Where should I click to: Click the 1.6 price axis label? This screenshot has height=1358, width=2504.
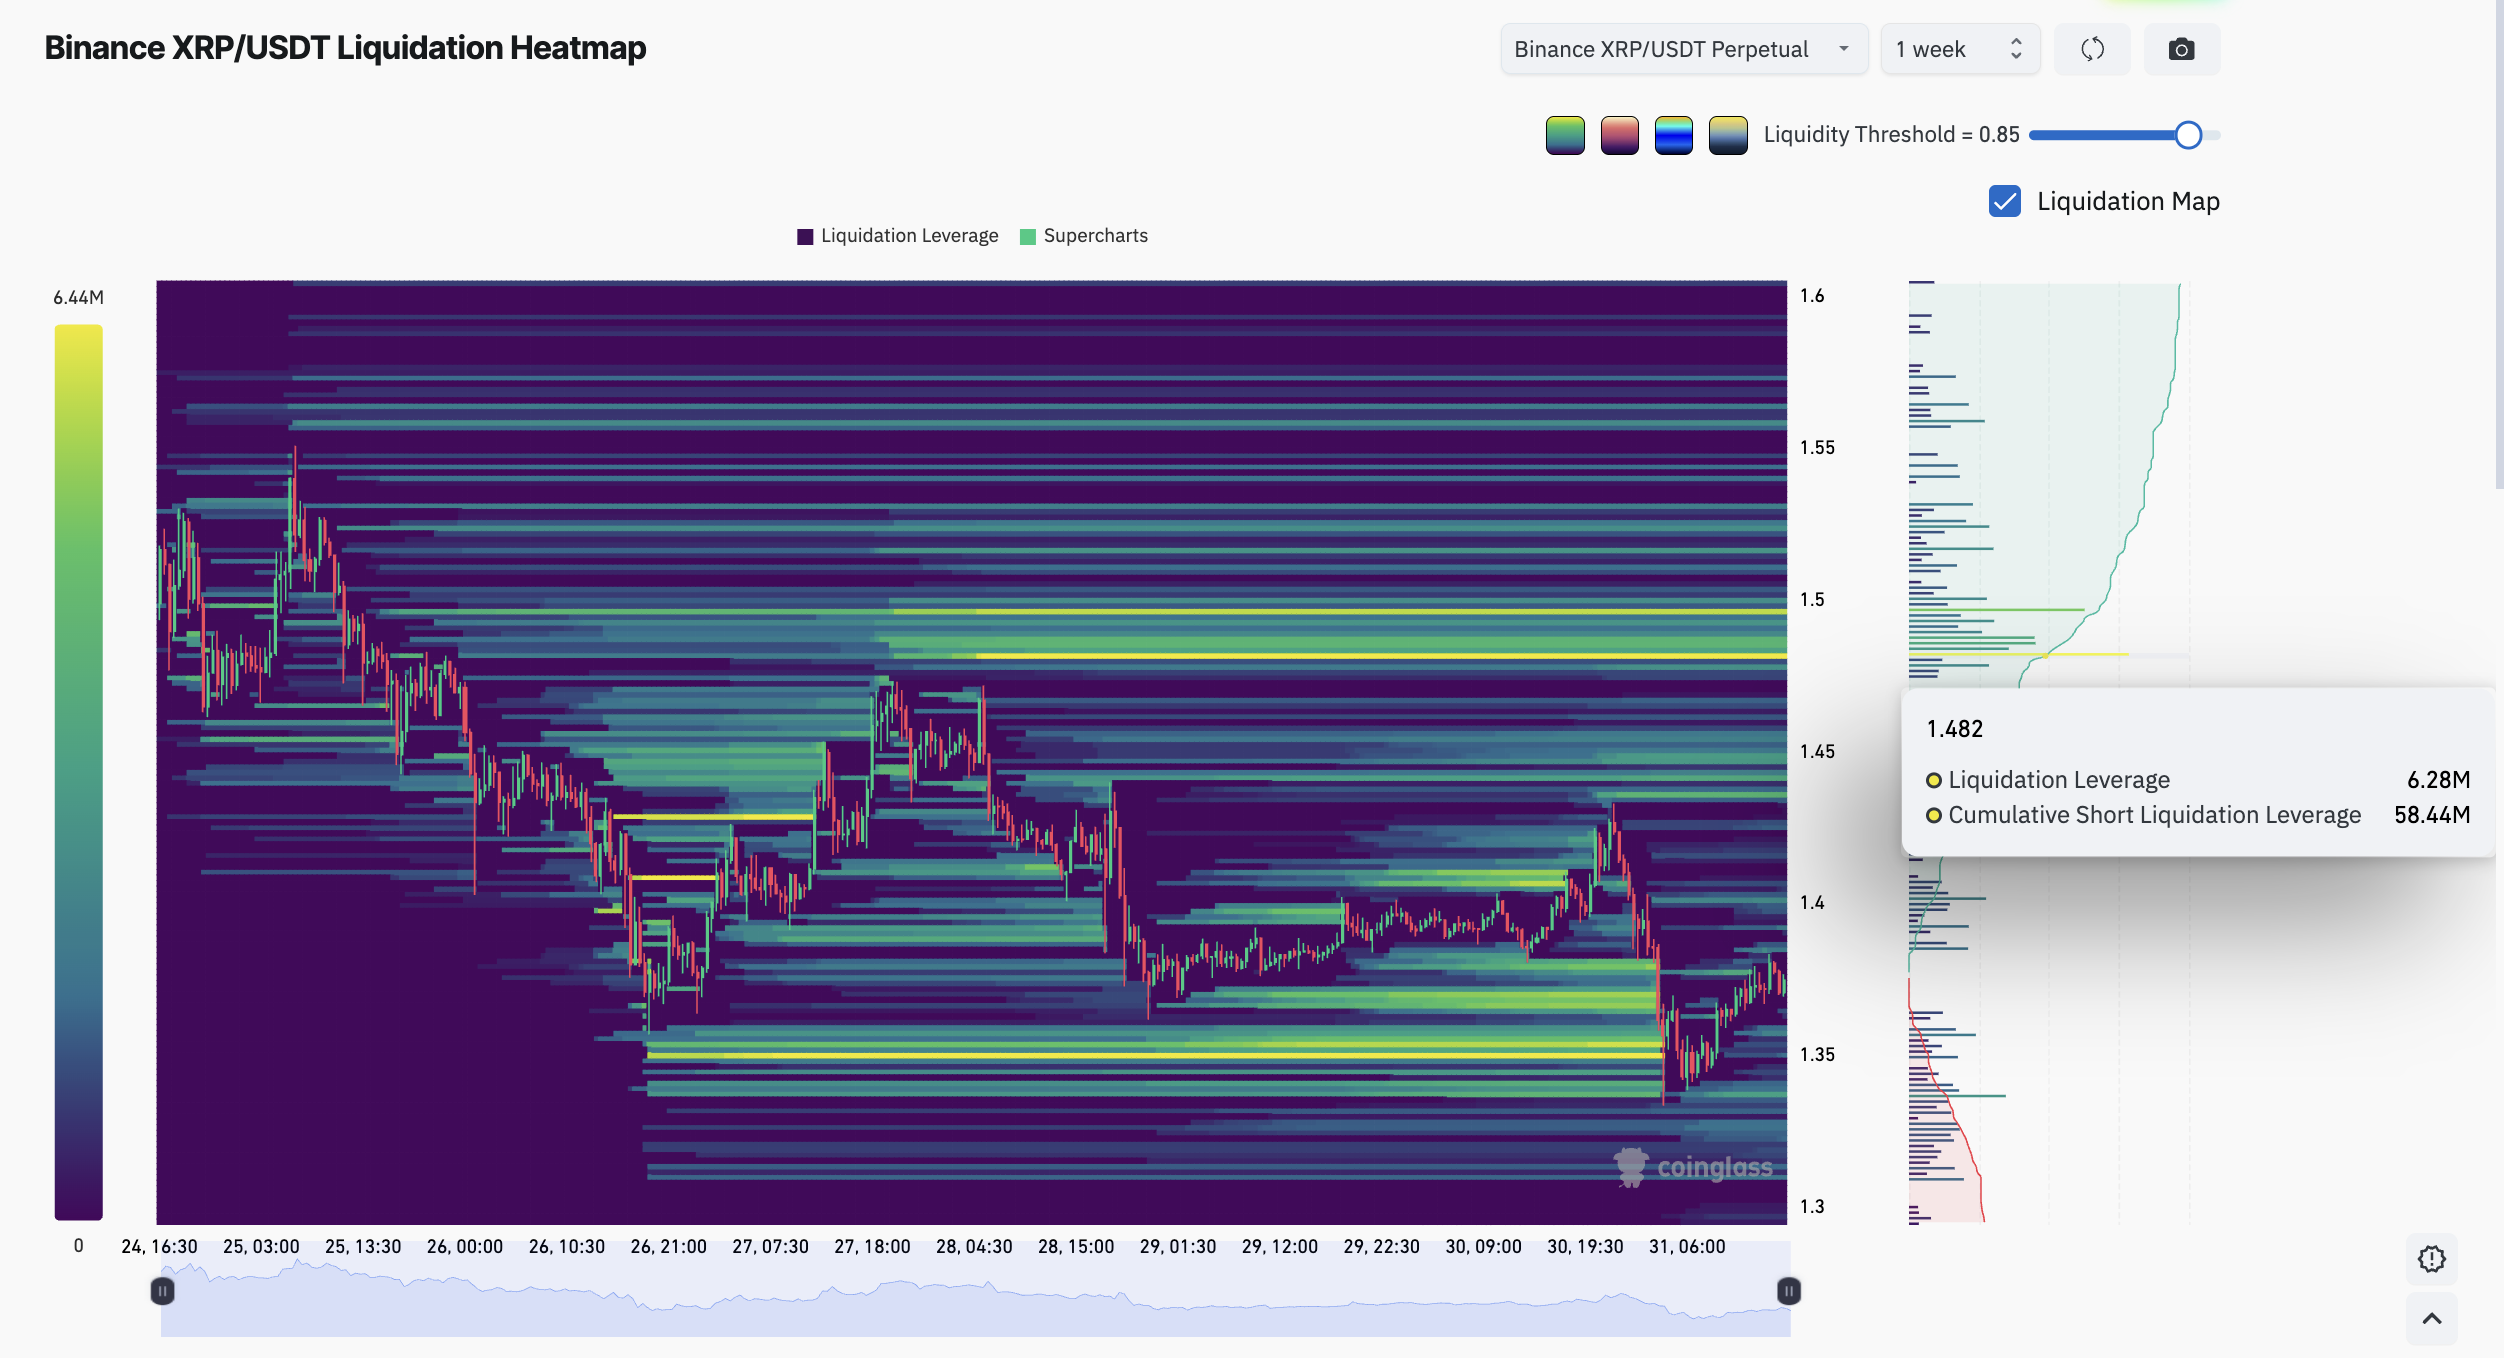(x=1812, y=295)
